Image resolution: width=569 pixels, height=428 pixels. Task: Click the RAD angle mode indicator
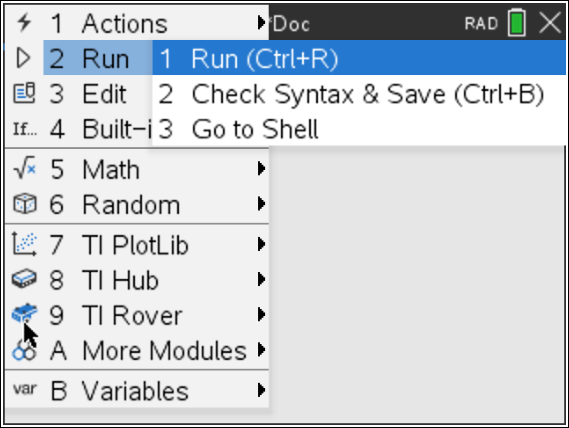point(481,24)
